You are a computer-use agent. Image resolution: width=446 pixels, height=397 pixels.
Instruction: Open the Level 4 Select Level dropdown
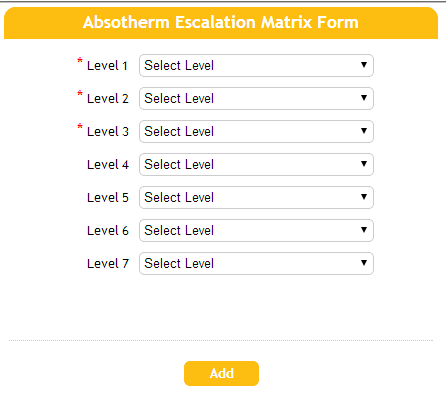256,165
